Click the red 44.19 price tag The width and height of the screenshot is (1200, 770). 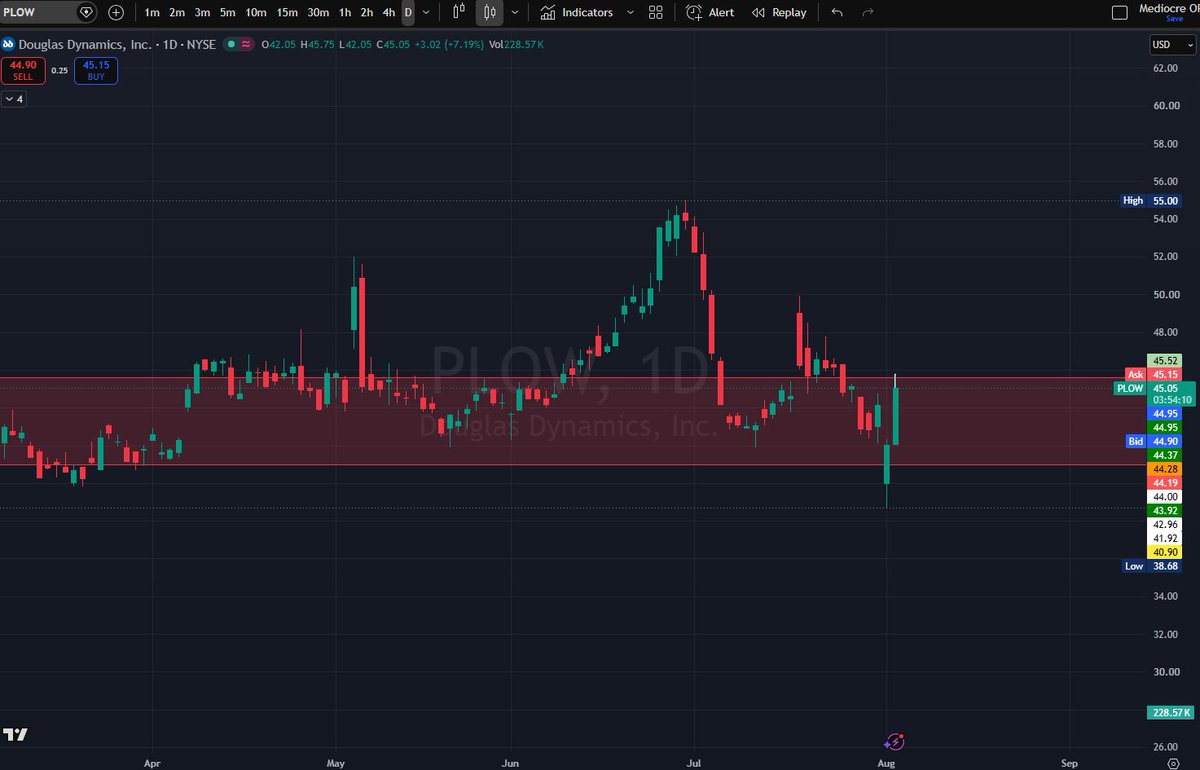(1165, 483)
